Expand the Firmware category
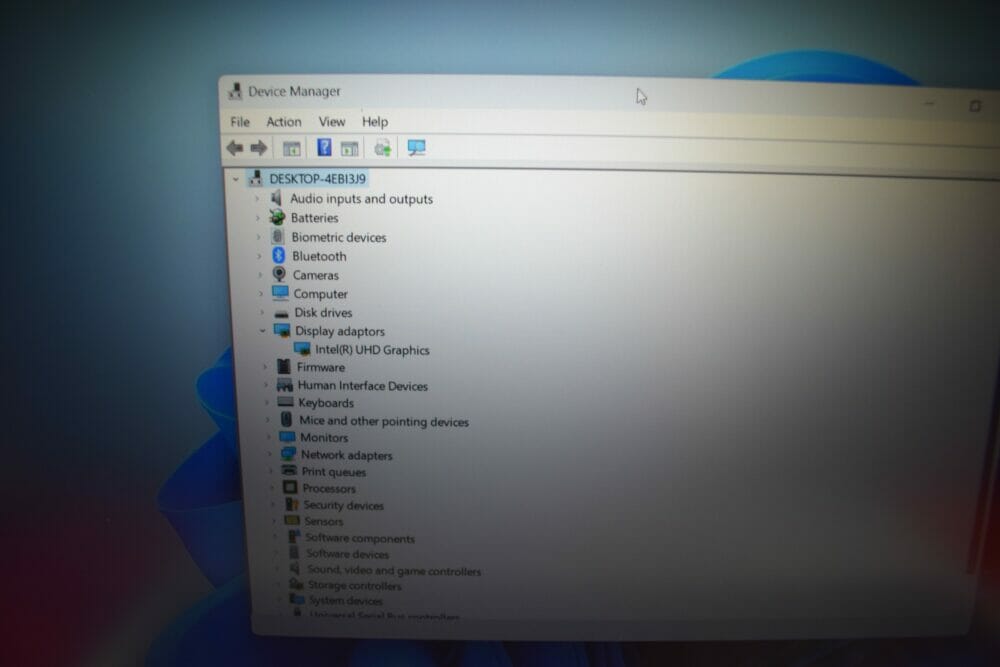Viewport: 1000px width, 667px height. [x=265, y=367]
